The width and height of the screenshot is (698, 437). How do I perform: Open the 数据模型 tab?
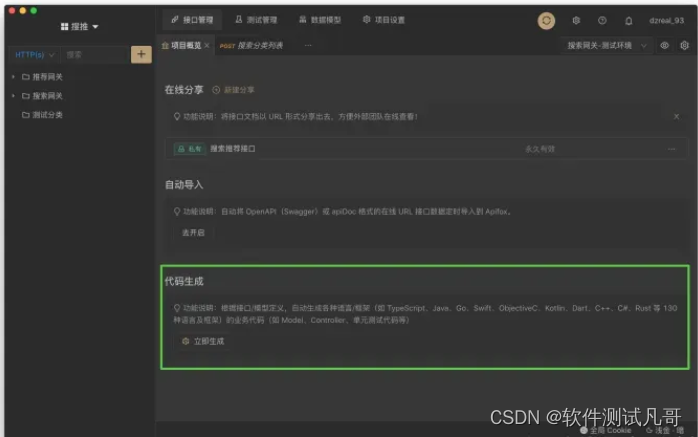pos(318,19)
